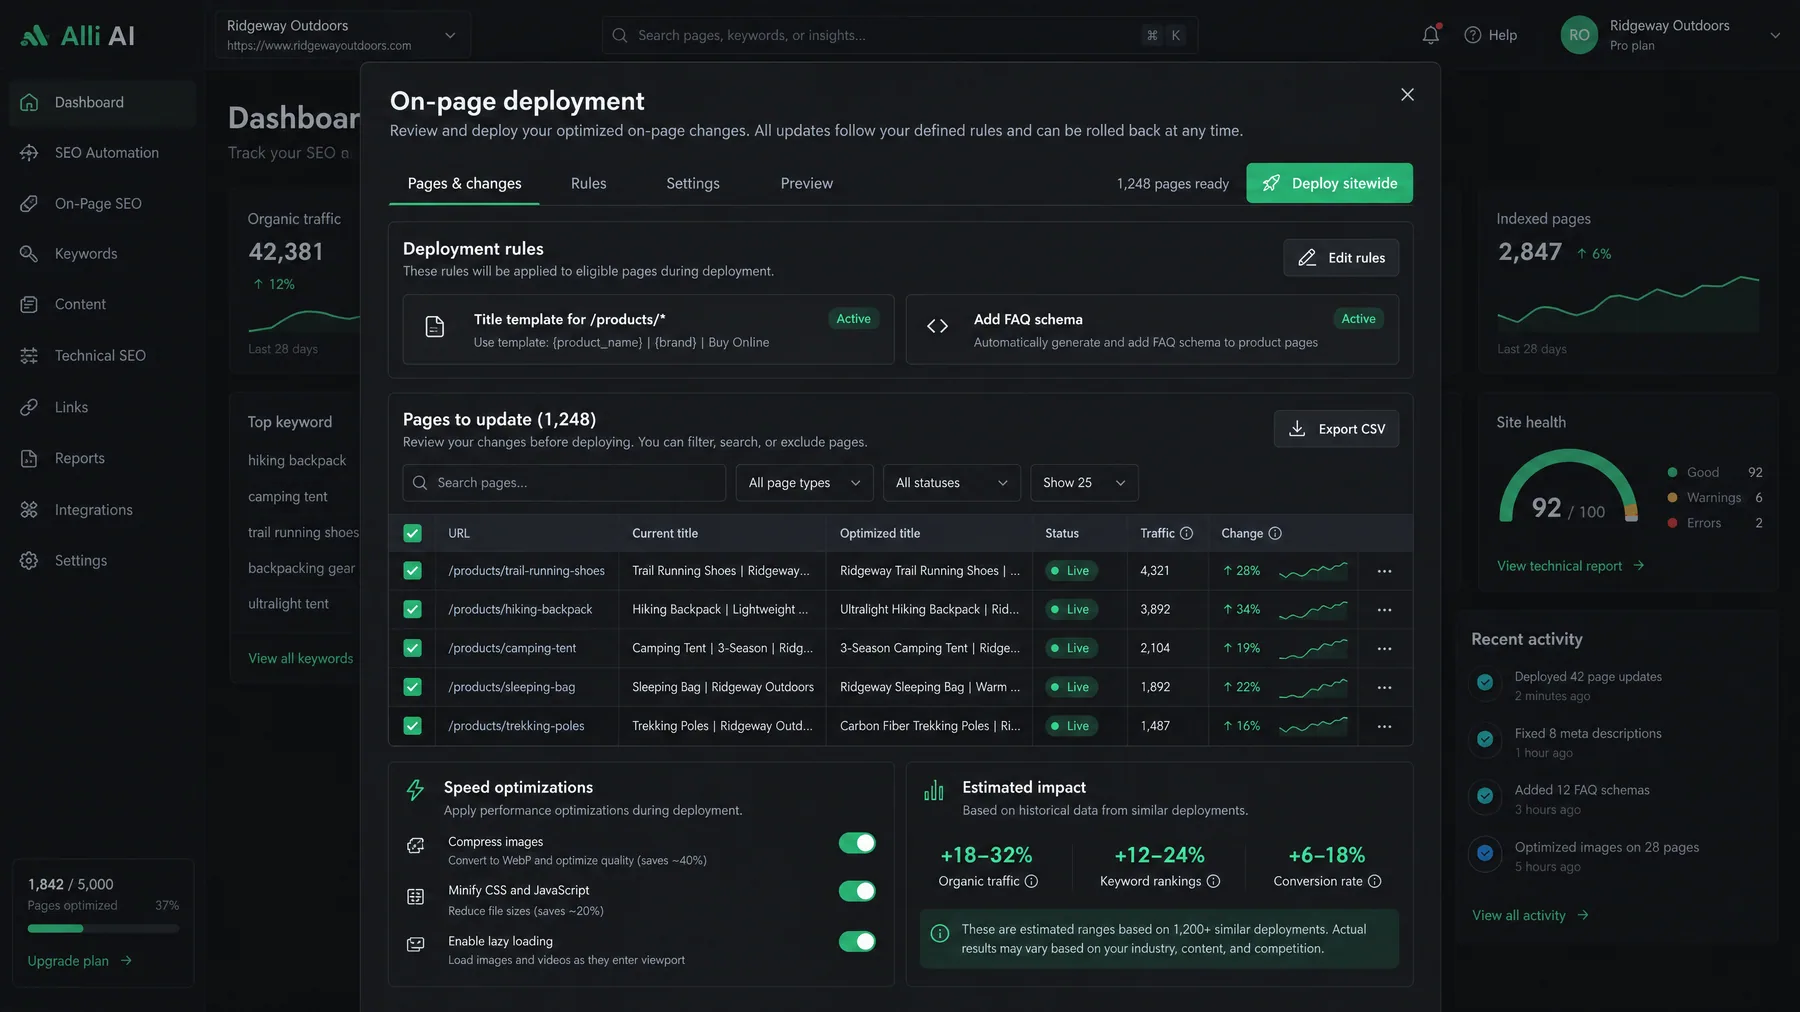Click info icon beside Organic traffic estimate
The height and width of the screenshot is (1012, 1800).
[1031, 881]
